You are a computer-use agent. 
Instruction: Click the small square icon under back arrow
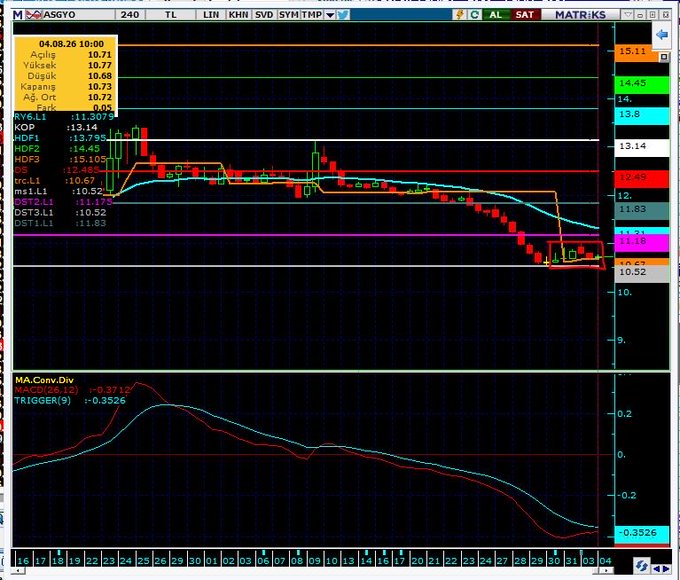pyautogui.click(x=664, y=57)
